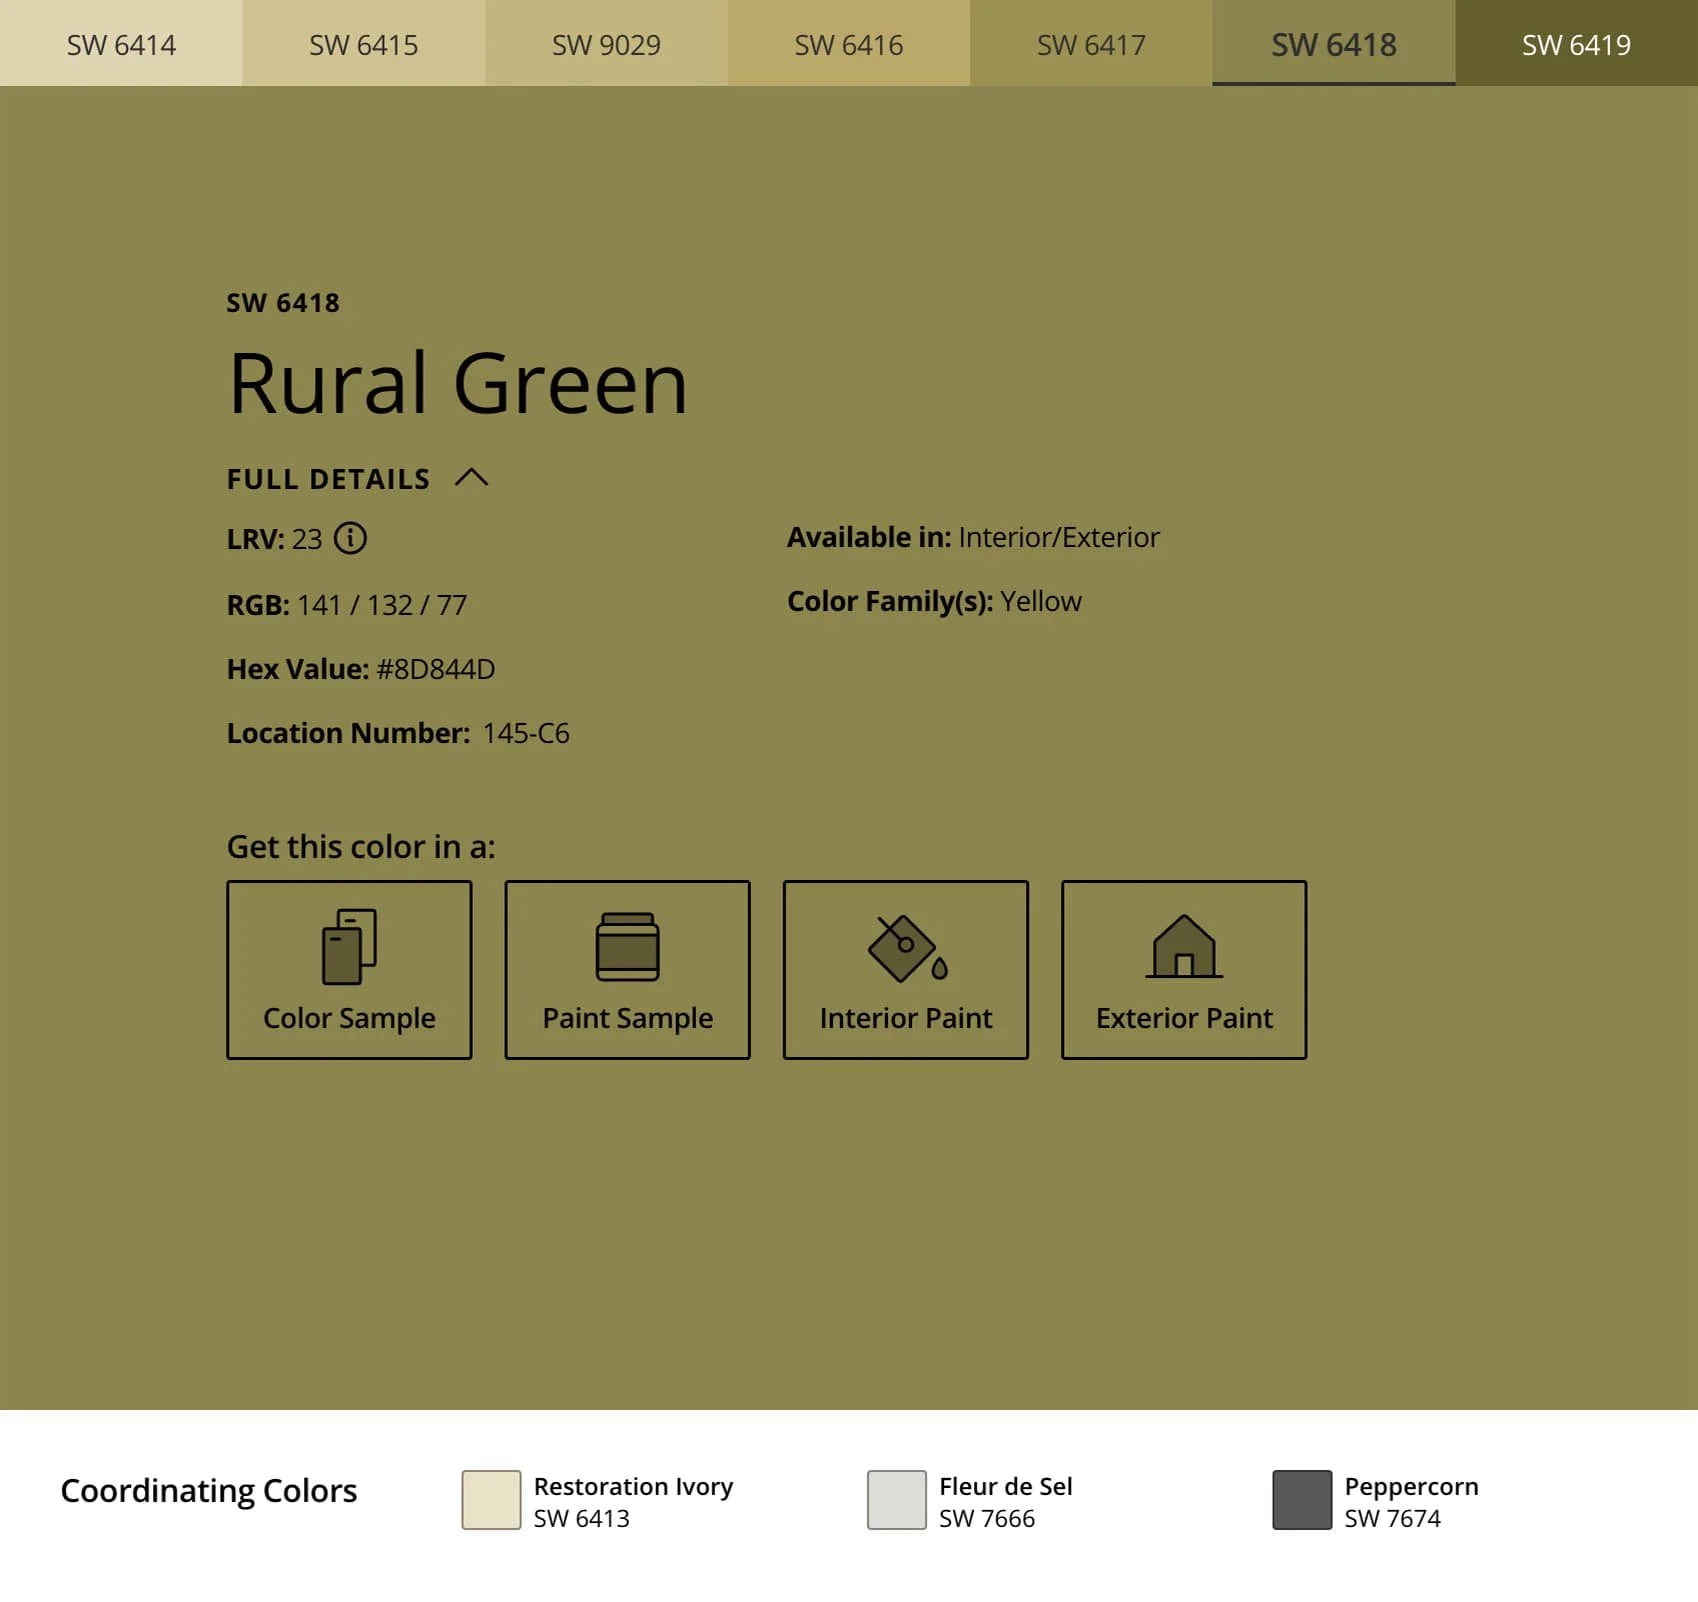Open the Peppercorn link

(x=1411, y=1487)
